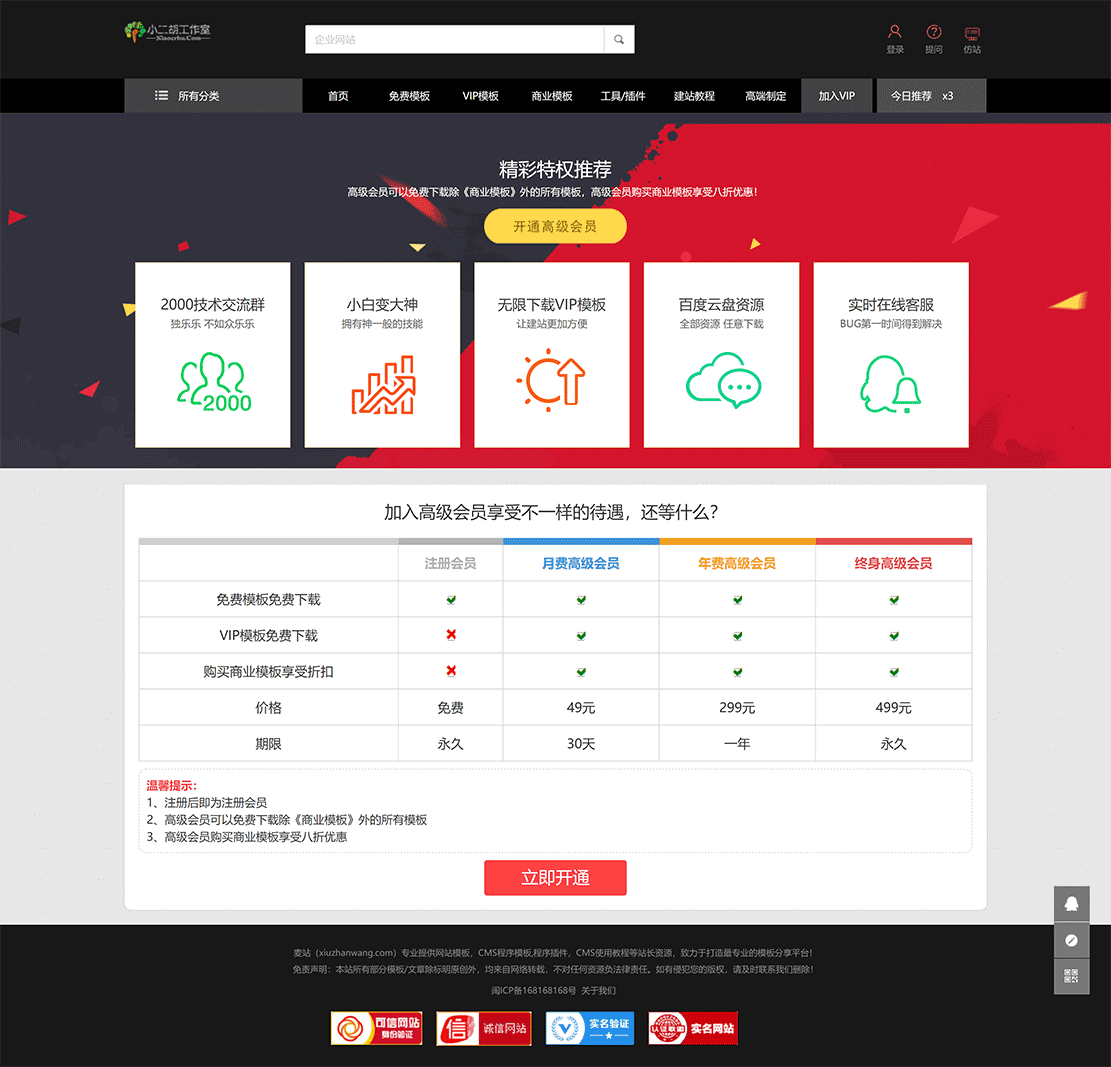Follow the 关于我们 footer link
Screen dimensions: 1111x1067
coord(598,991)
